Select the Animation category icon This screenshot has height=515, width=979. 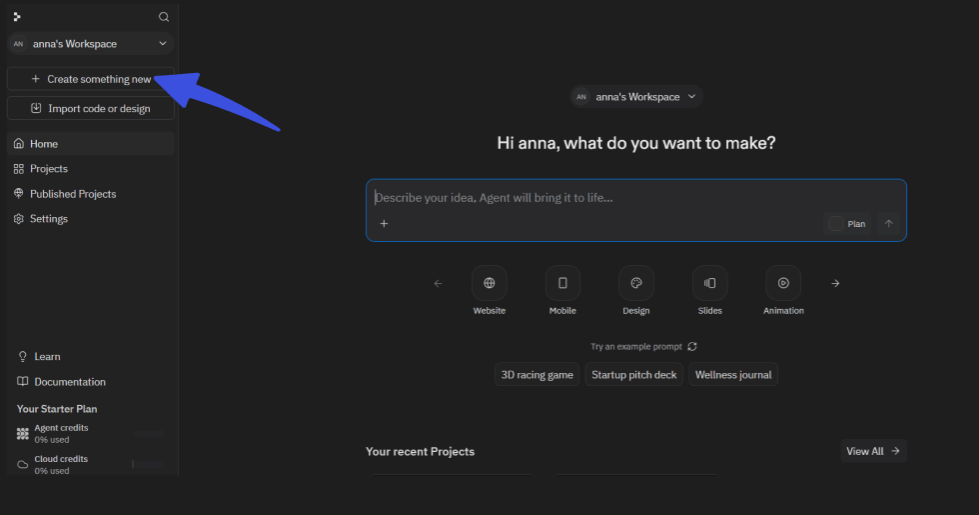pyautogui.click(x=784, y=283)
